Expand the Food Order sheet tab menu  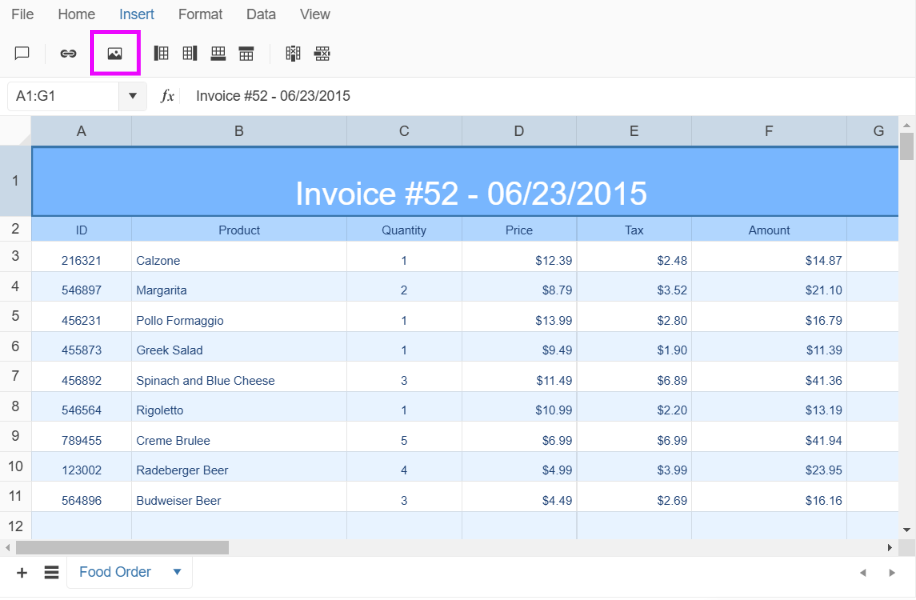point(176,572)
